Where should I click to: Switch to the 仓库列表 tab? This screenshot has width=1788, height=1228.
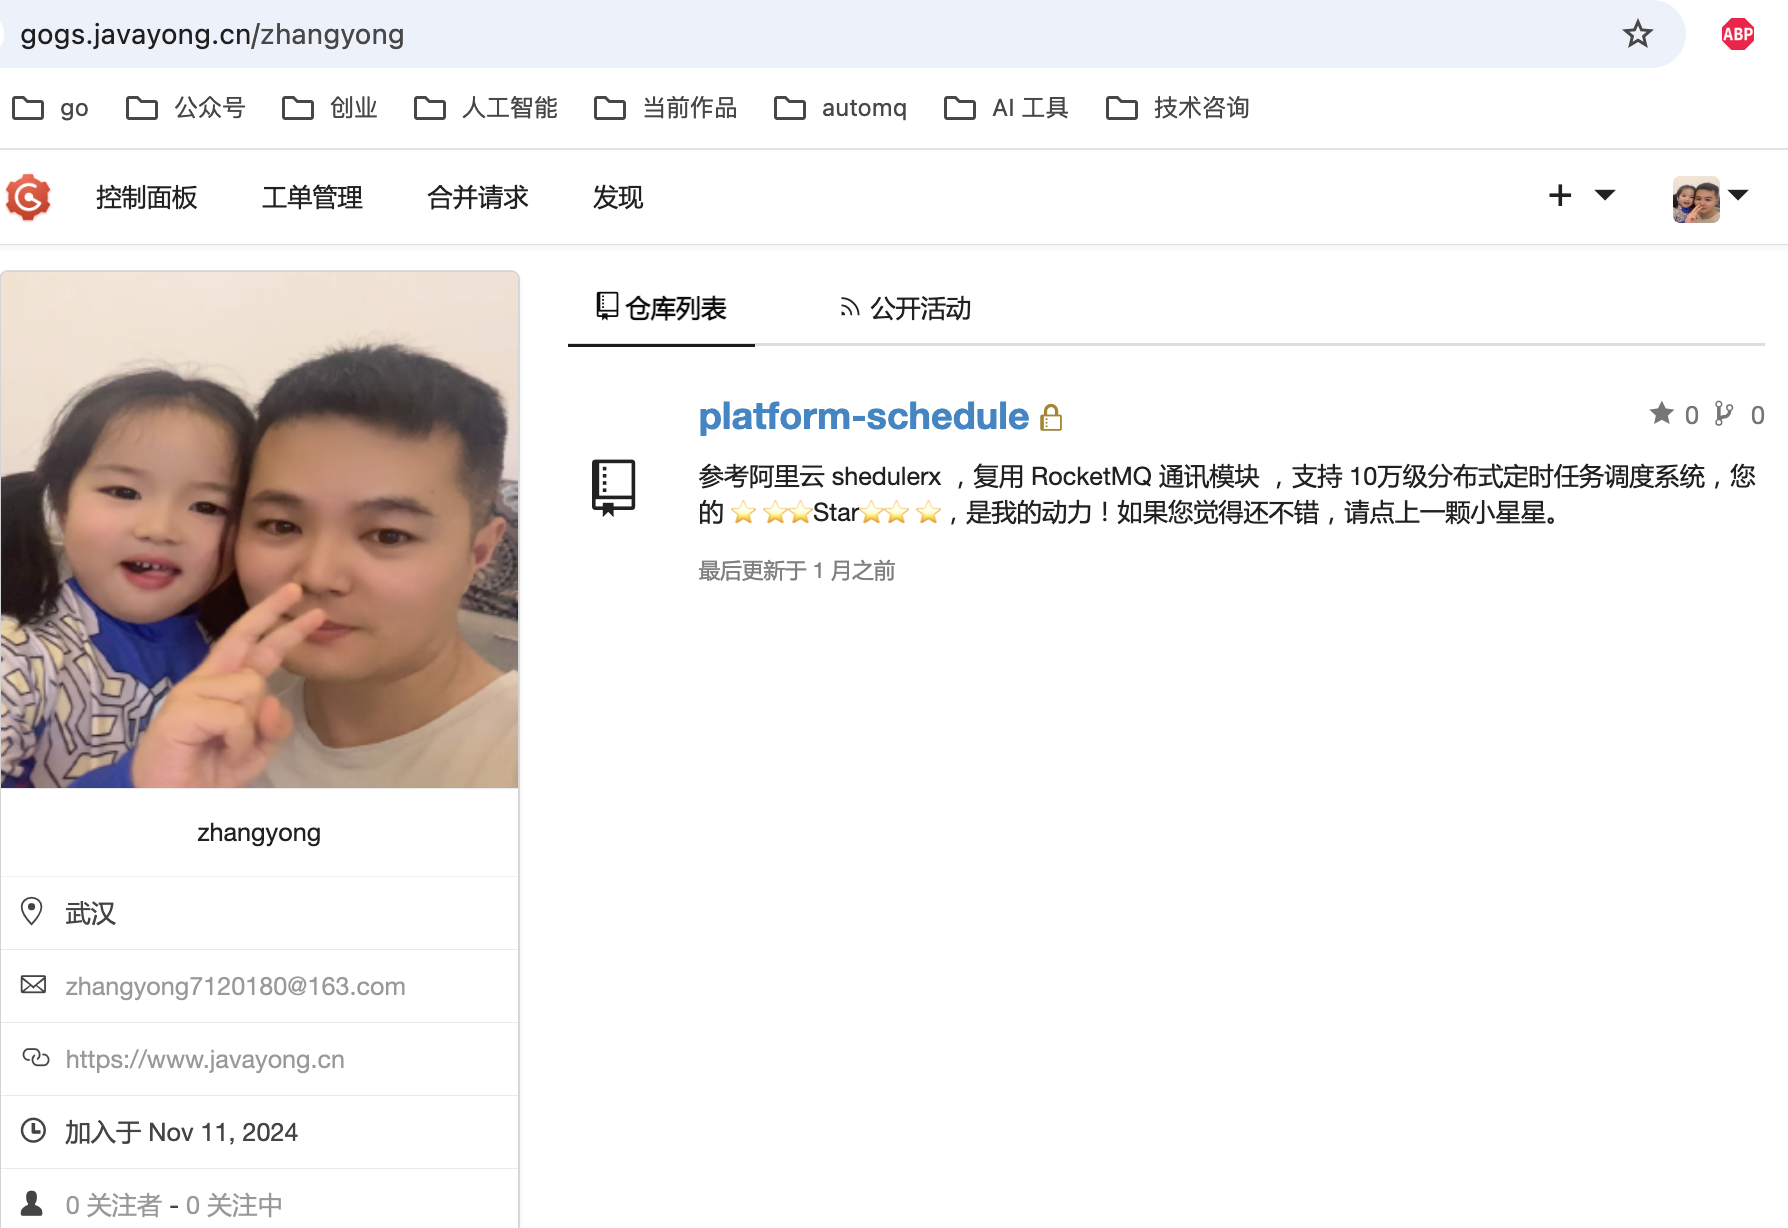click(x=661, y=308)
